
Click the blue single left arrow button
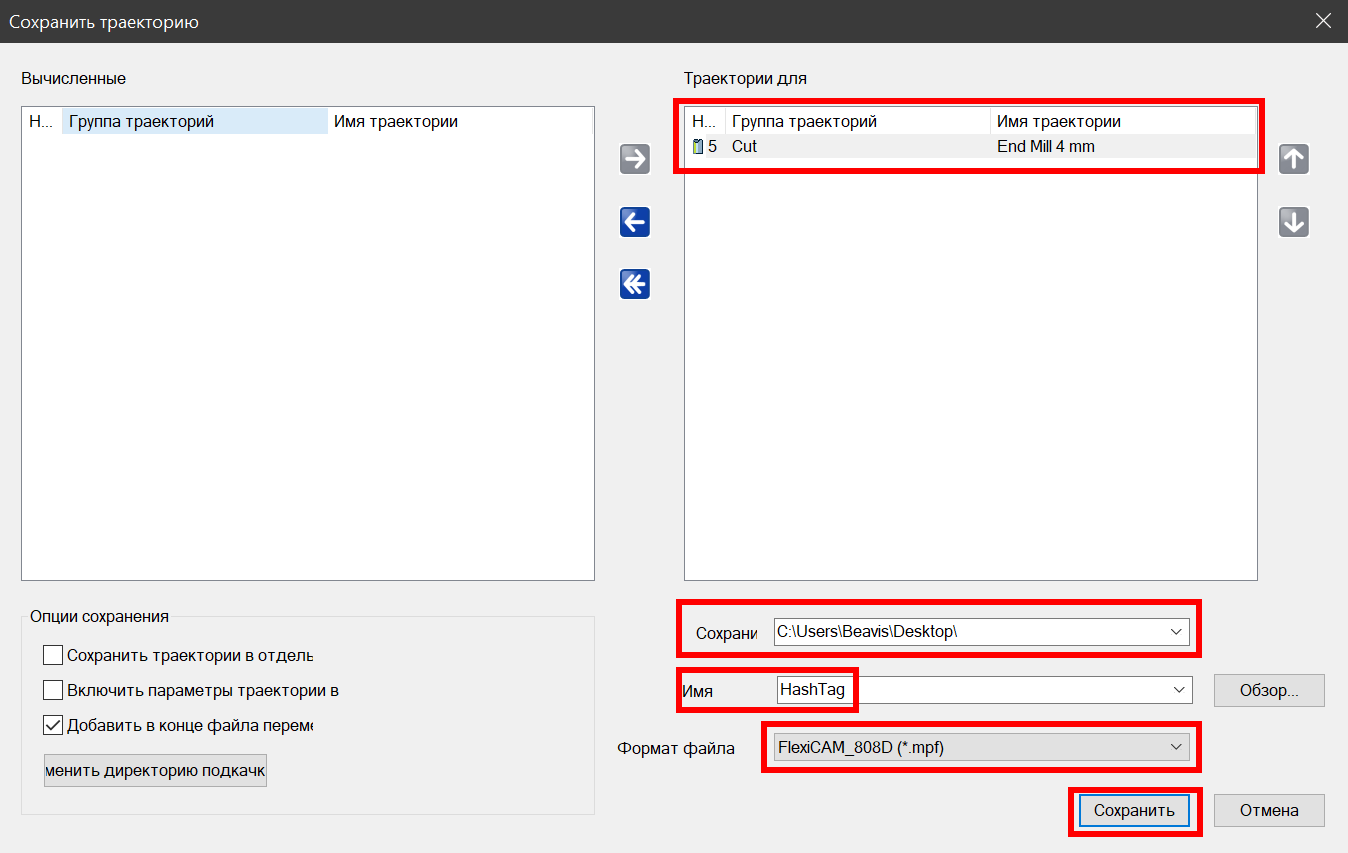coord(635,222)
